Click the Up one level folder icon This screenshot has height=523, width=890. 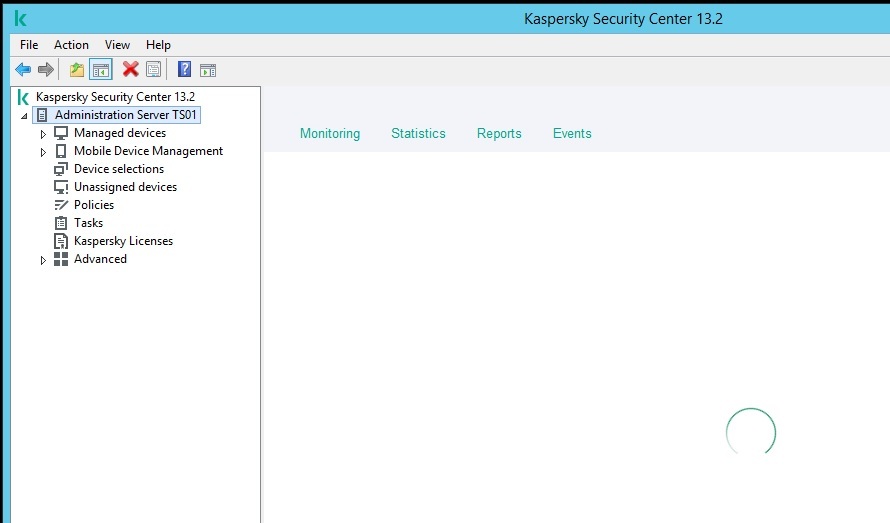77,70
